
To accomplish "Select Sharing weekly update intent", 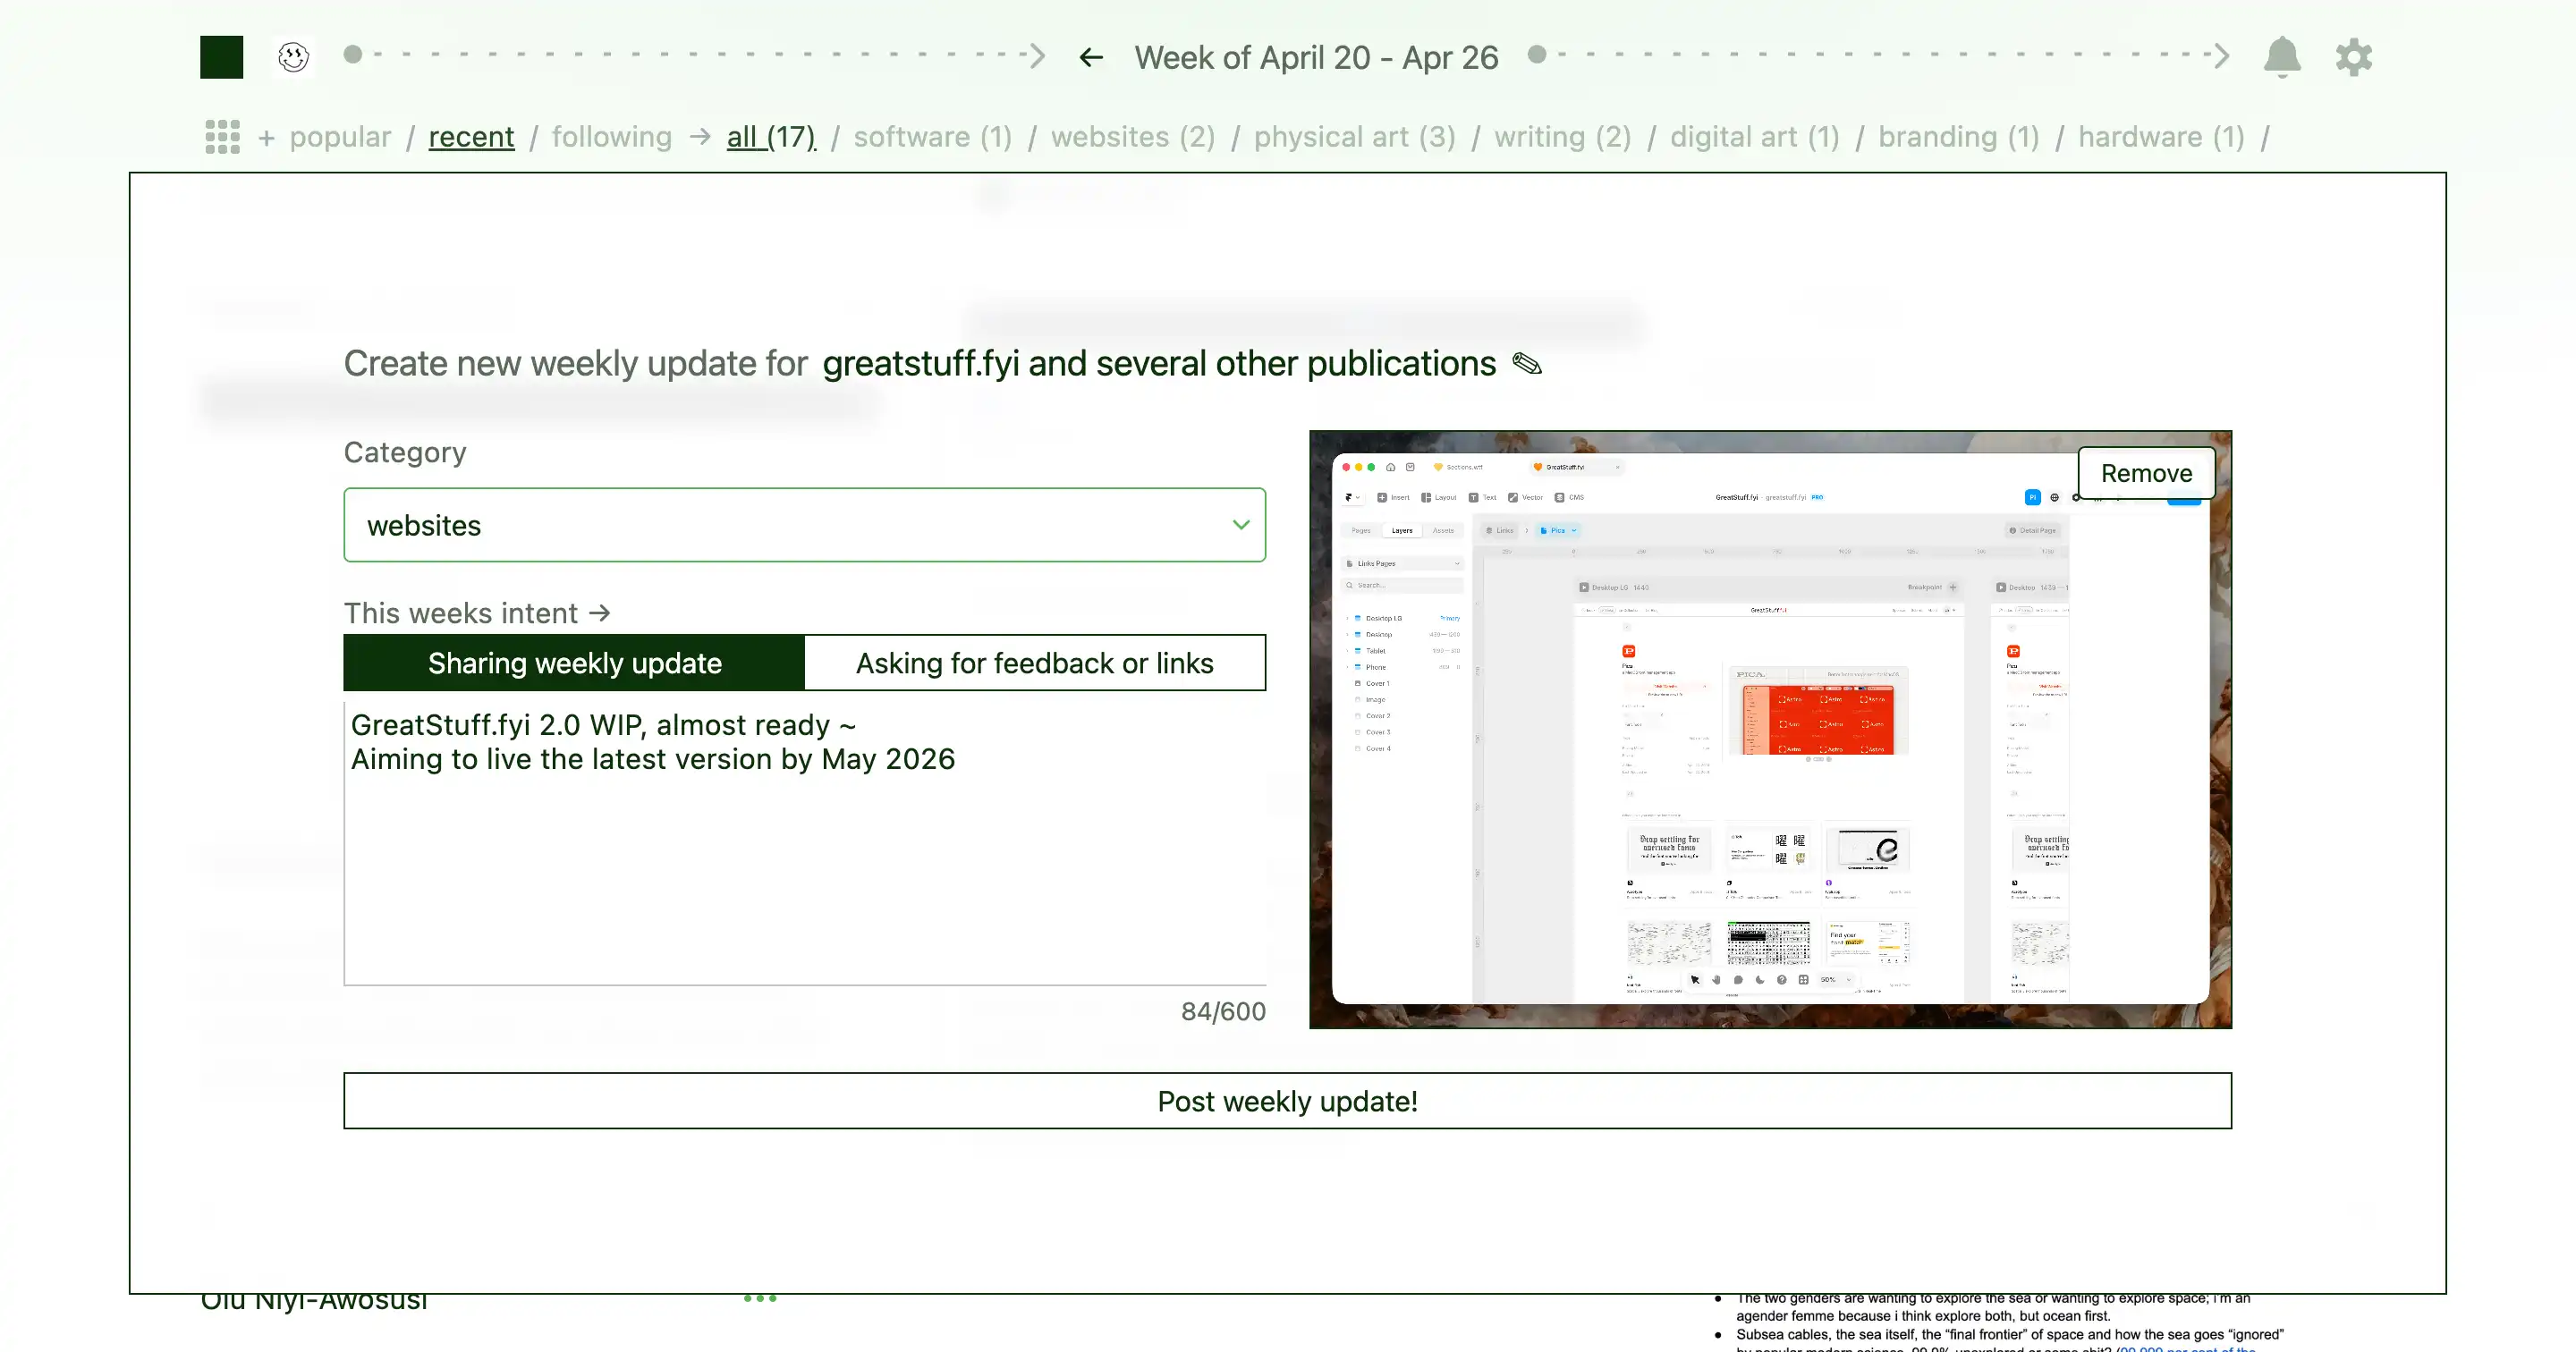I will [x=574, y=663].
